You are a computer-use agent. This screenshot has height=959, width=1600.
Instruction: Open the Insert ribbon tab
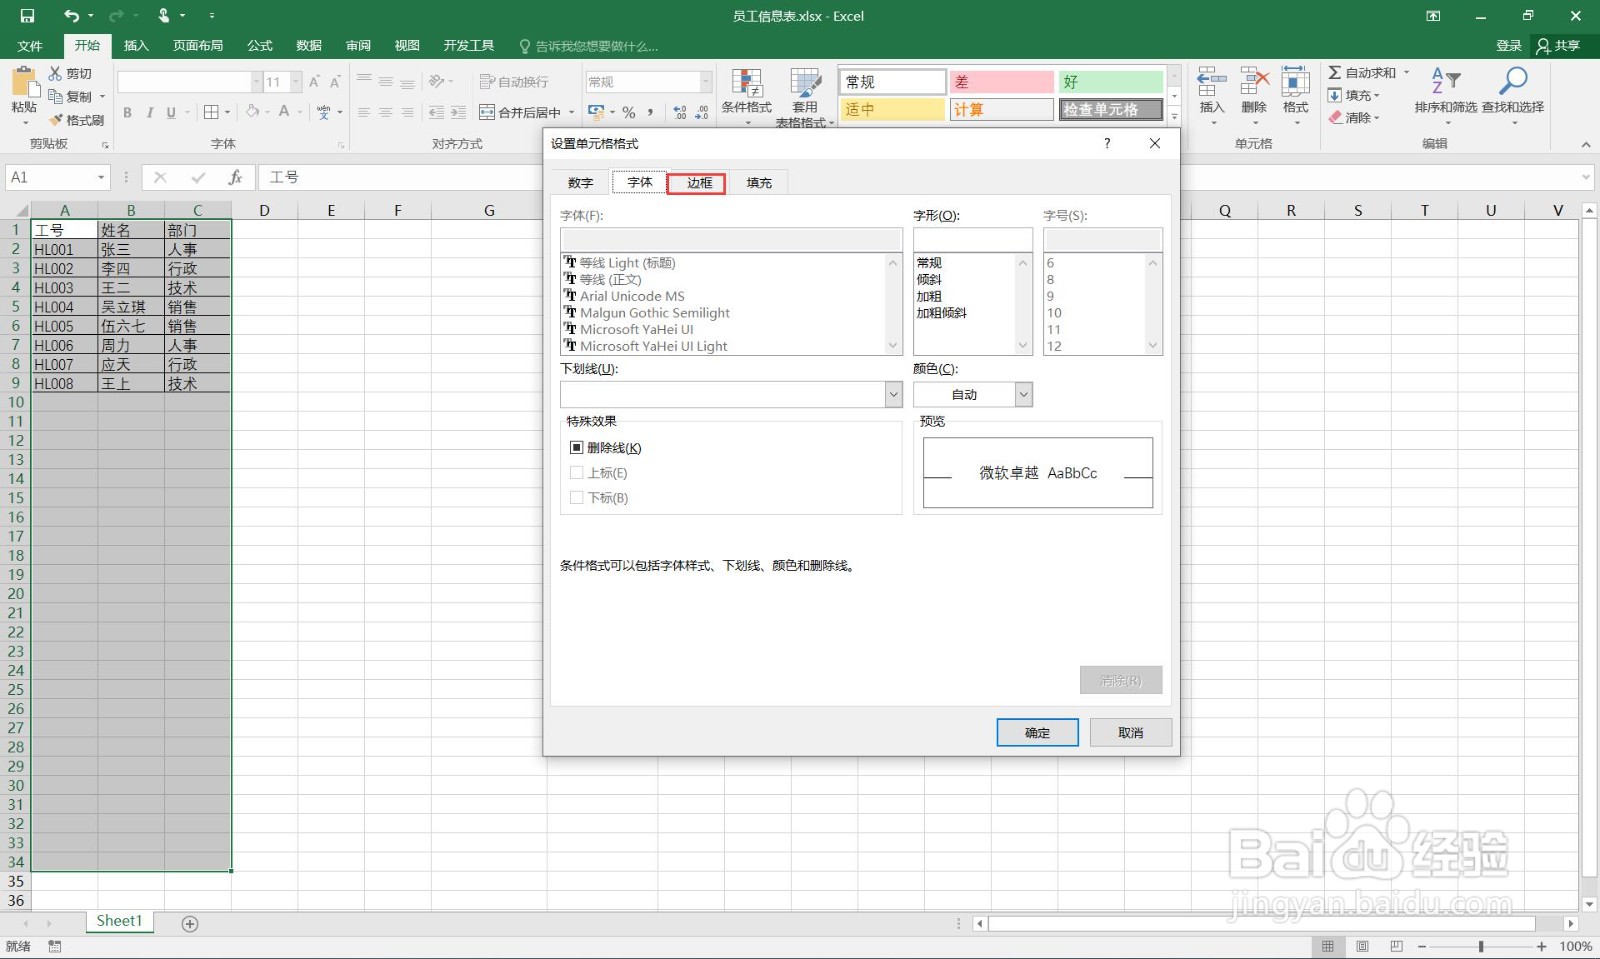pyautogui.click(x=136, y=46)
